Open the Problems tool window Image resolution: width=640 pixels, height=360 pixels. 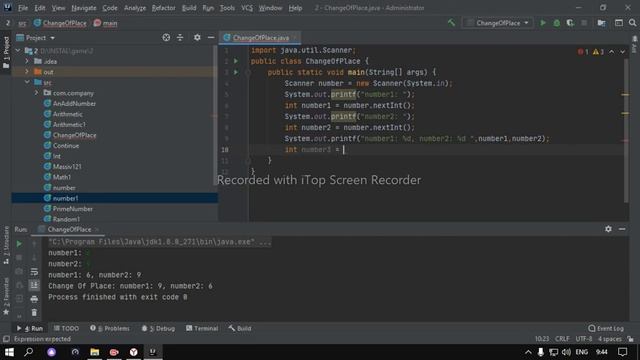[110, 328]
